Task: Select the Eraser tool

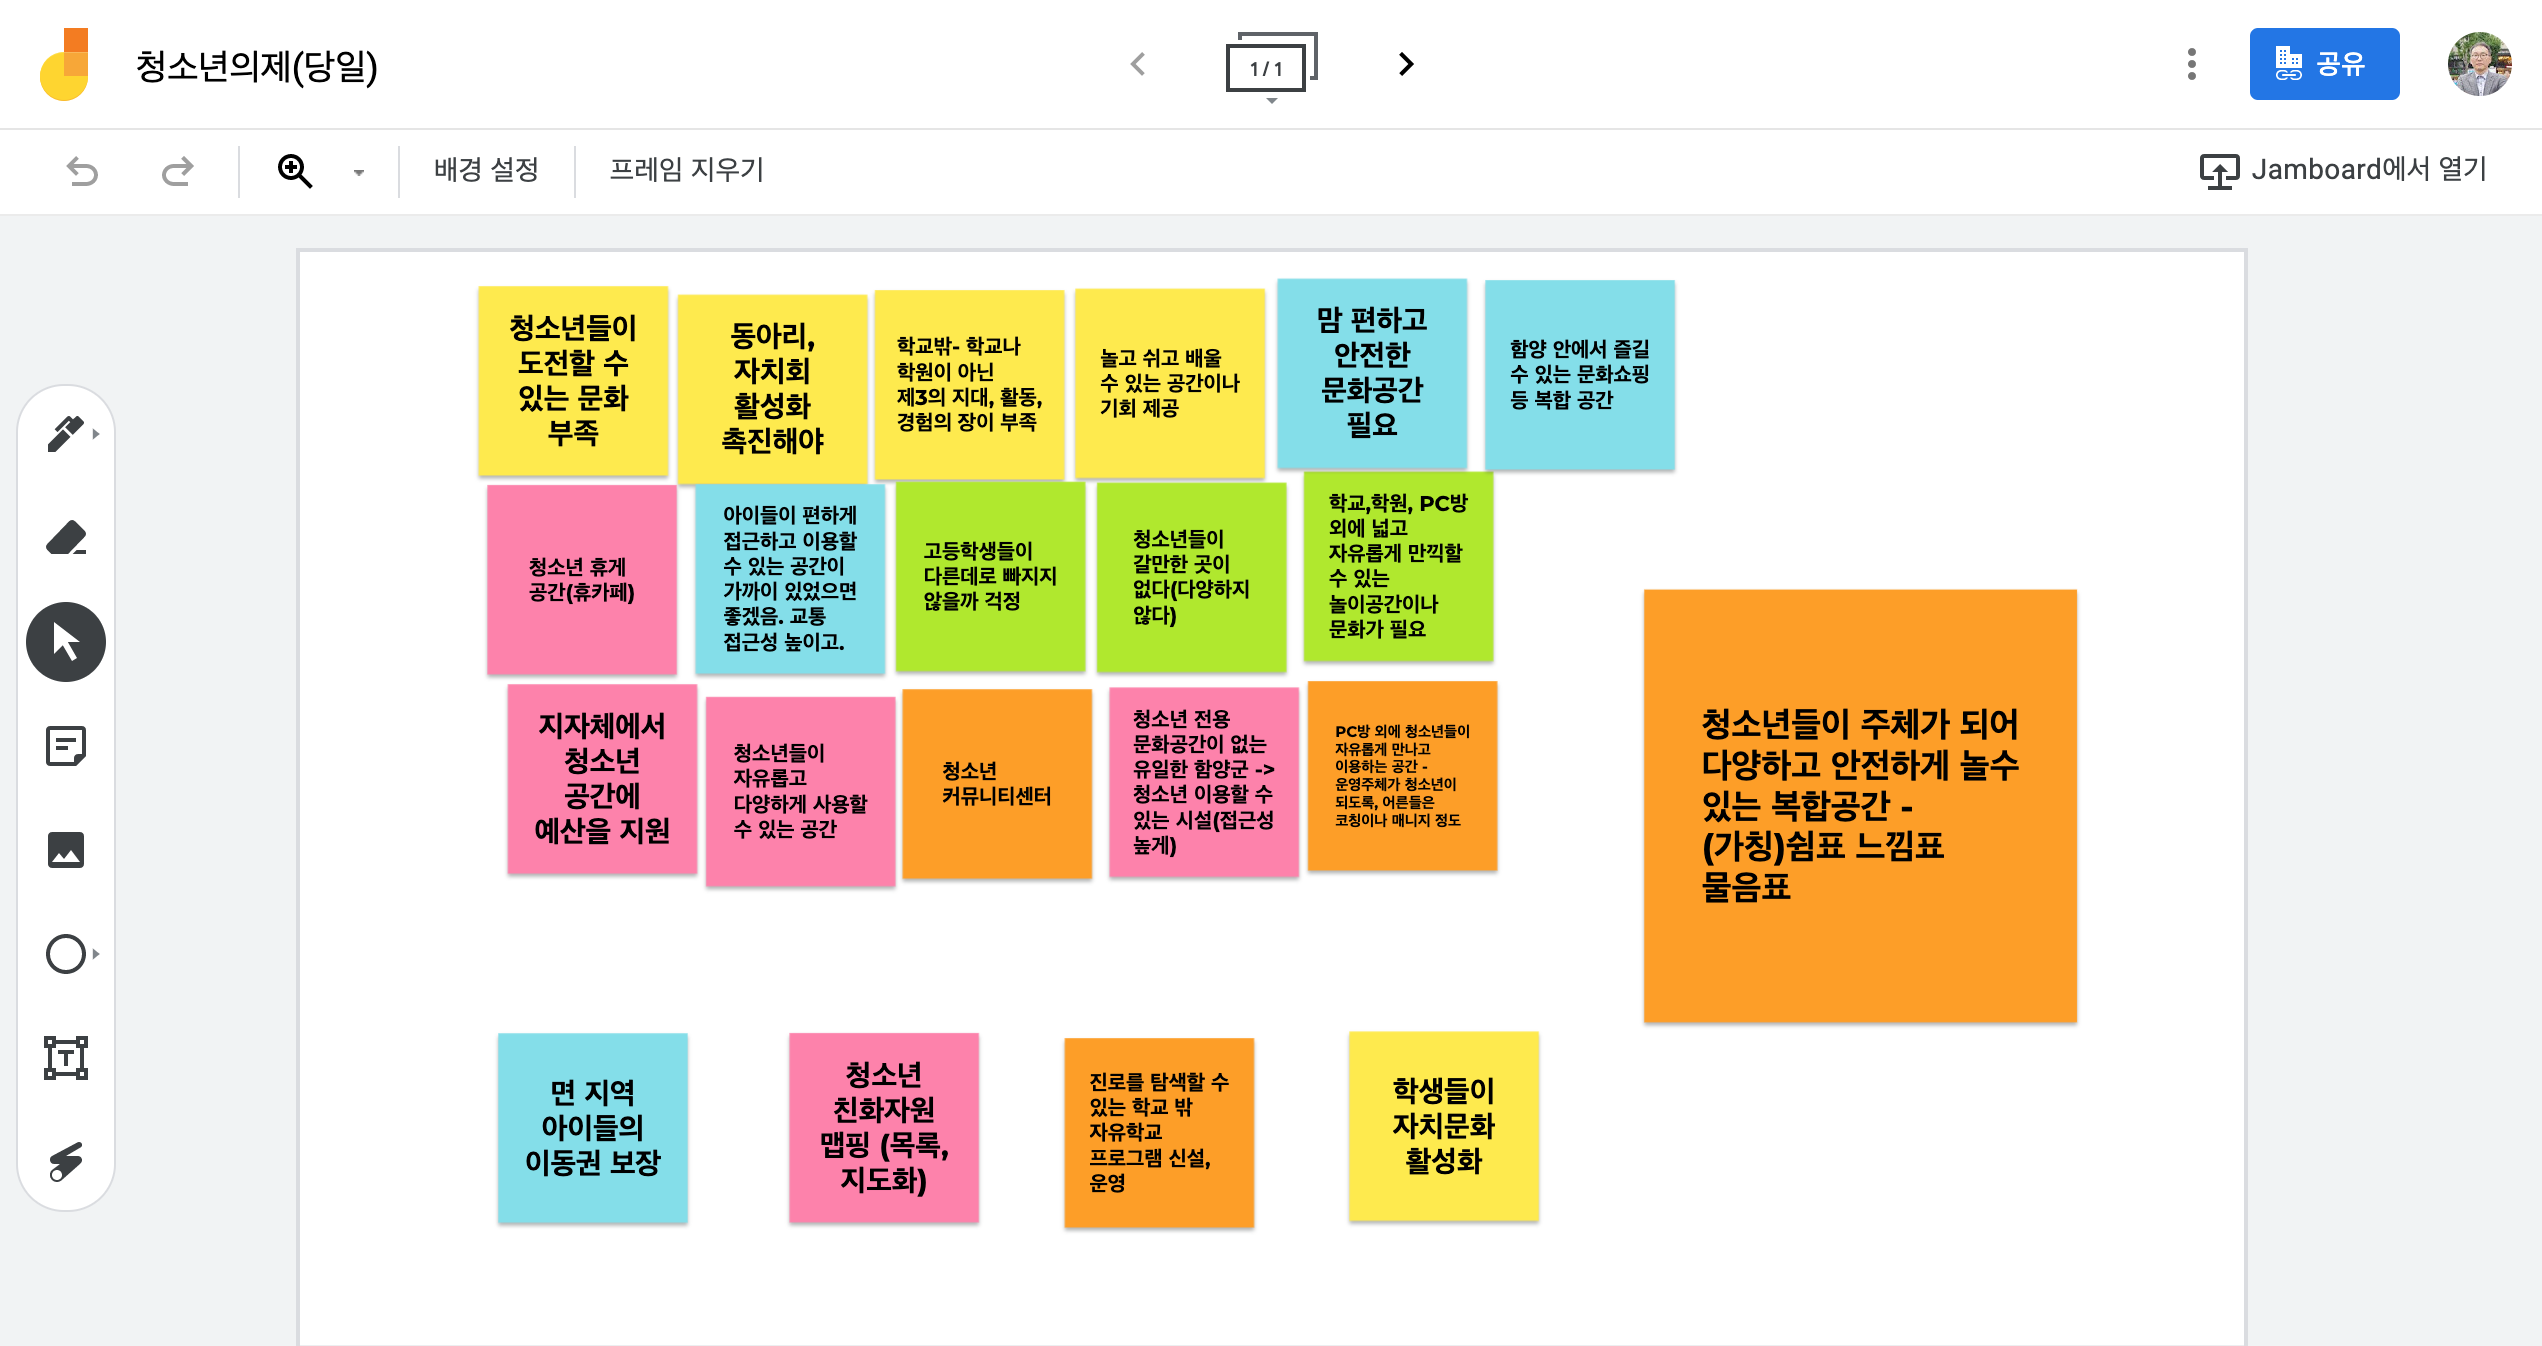Action: click(66, 538)
